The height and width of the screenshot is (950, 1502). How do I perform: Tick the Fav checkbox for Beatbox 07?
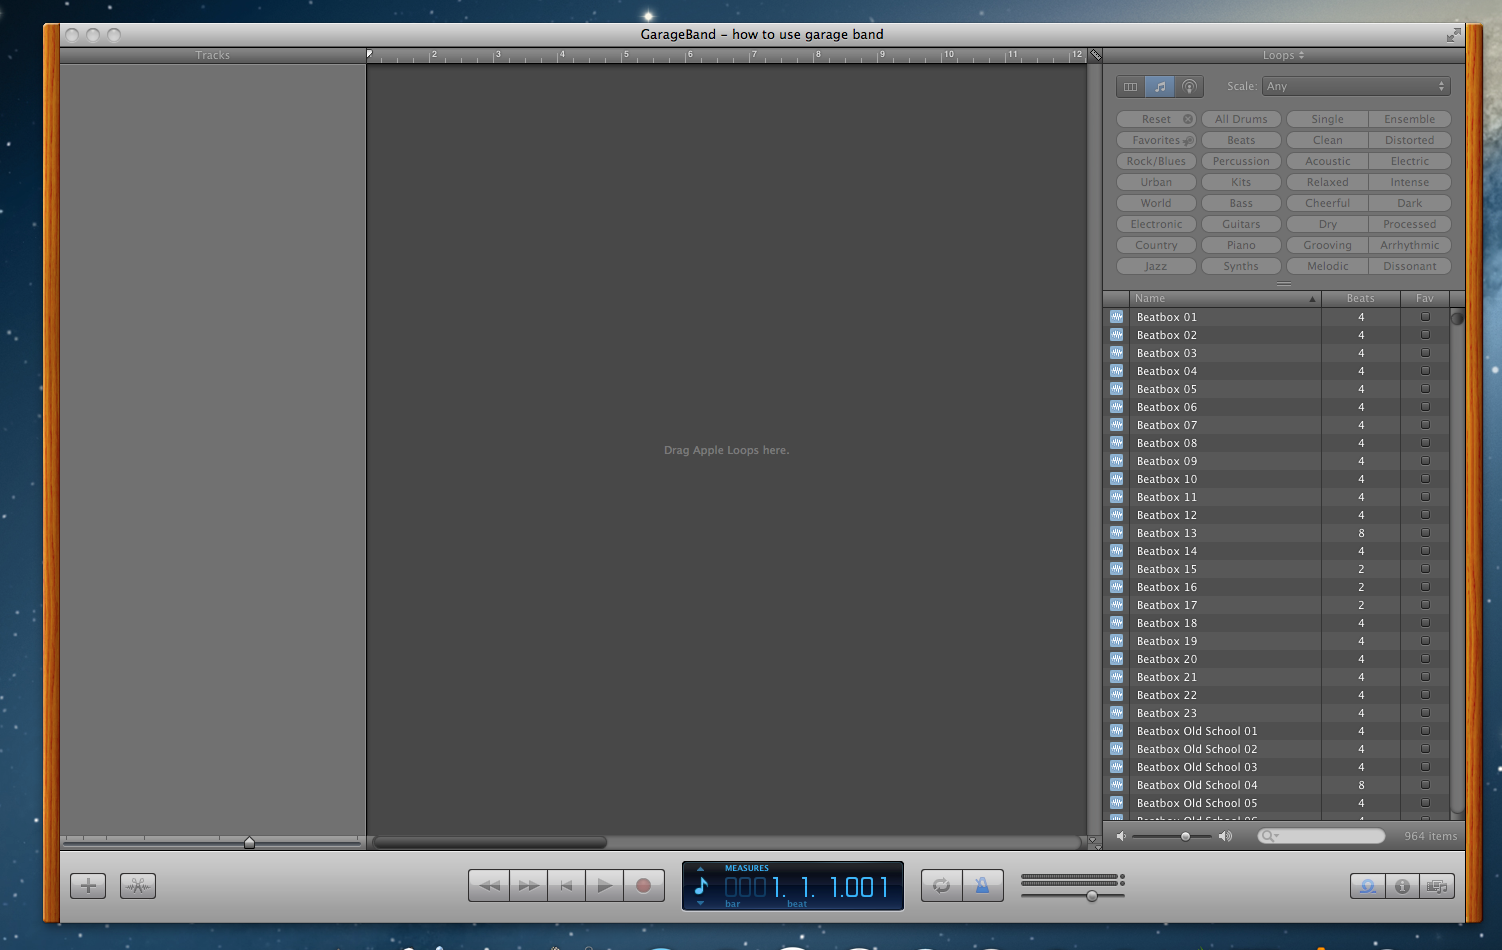pyautogui.click(x=1425, y=425)
